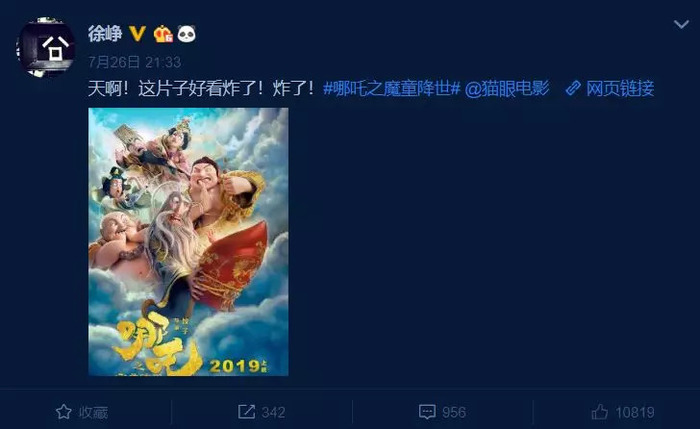Click the 收藏 label to bookmark the post

[x=93, y=412]
